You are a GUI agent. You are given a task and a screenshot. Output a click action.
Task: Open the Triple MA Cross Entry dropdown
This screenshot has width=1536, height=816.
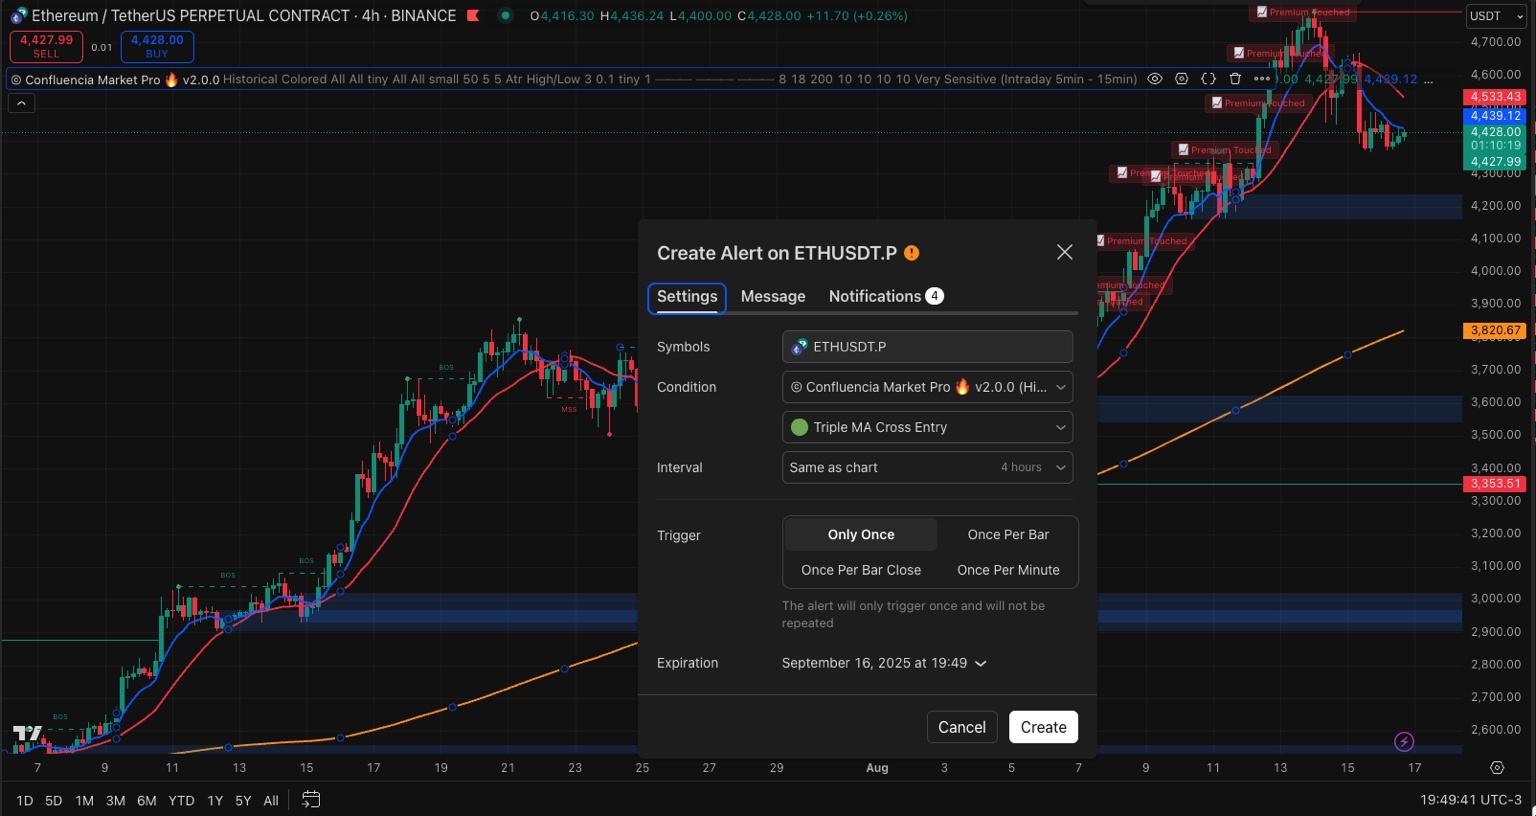point(927,427)
